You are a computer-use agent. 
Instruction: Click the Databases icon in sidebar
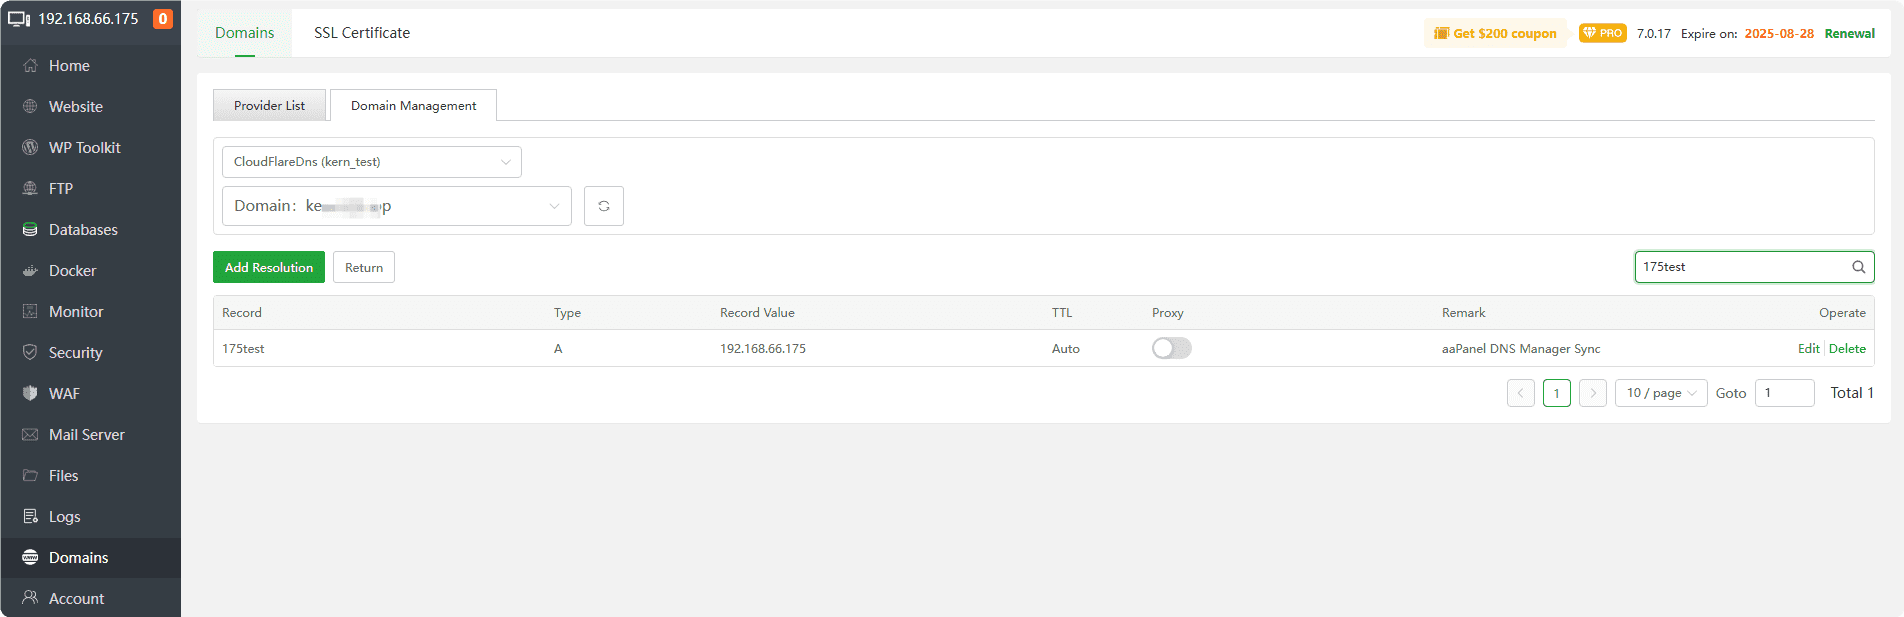tap(30, 230)
